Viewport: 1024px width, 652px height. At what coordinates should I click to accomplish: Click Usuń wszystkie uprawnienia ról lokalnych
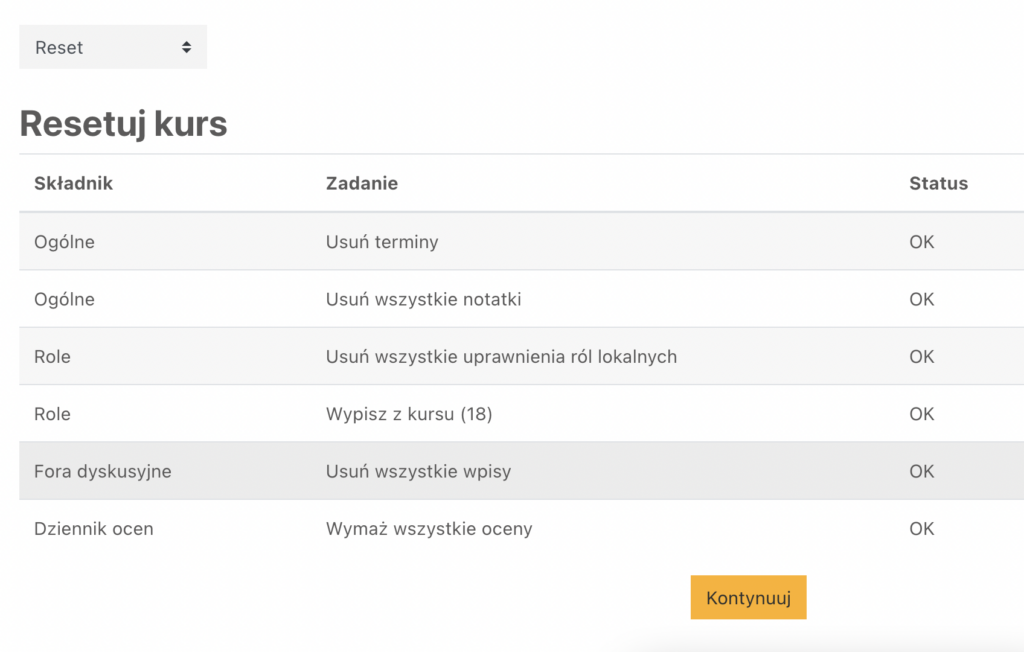(x=501, y=357)
